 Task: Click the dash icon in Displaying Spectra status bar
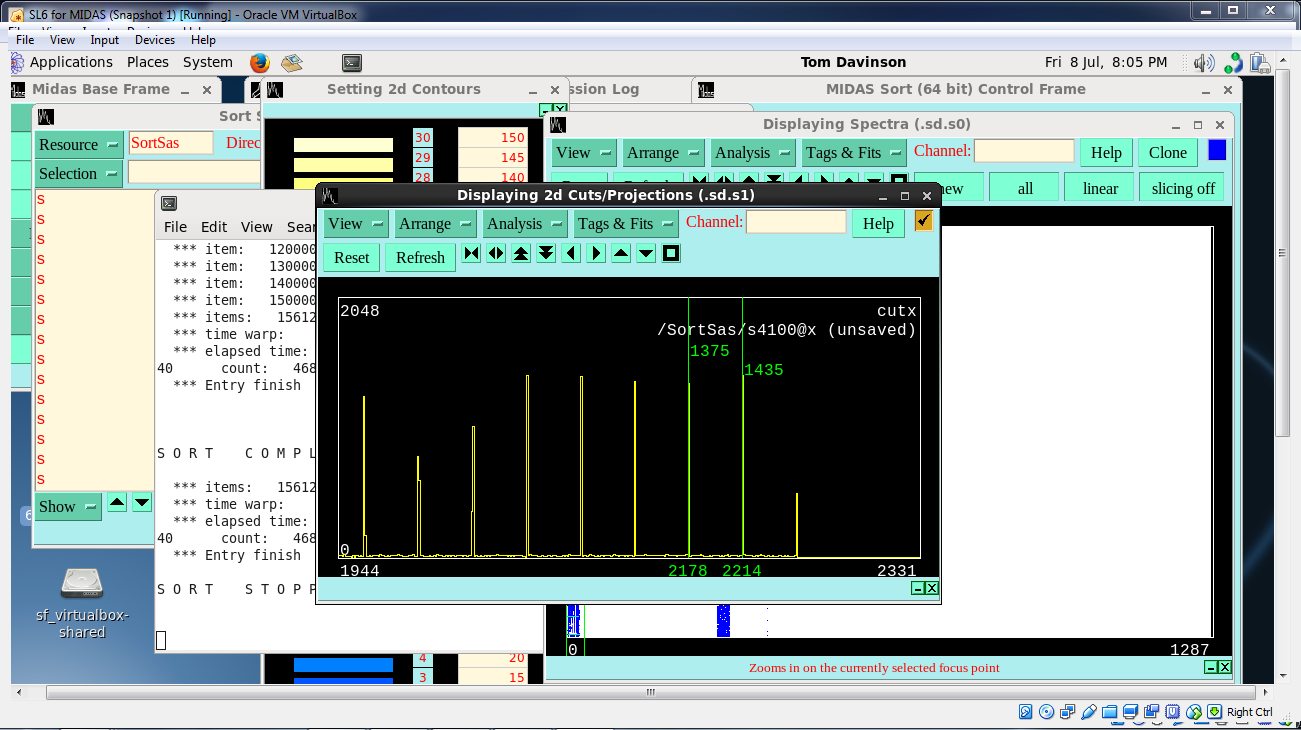(1211, 667)
